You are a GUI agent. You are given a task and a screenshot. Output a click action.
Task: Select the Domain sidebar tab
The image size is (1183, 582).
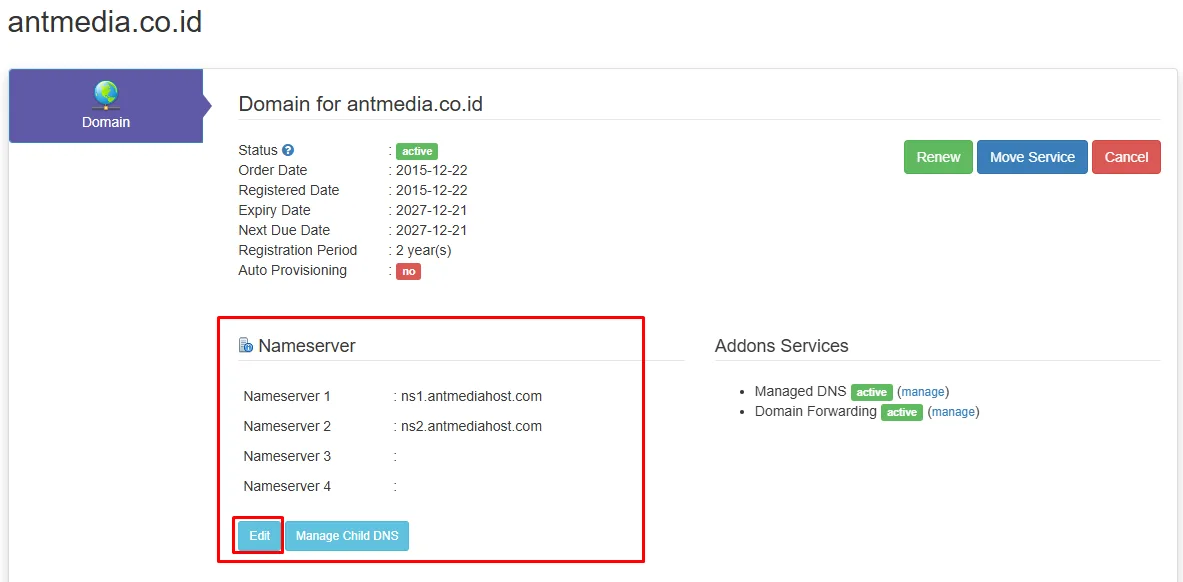coord(106,106)
